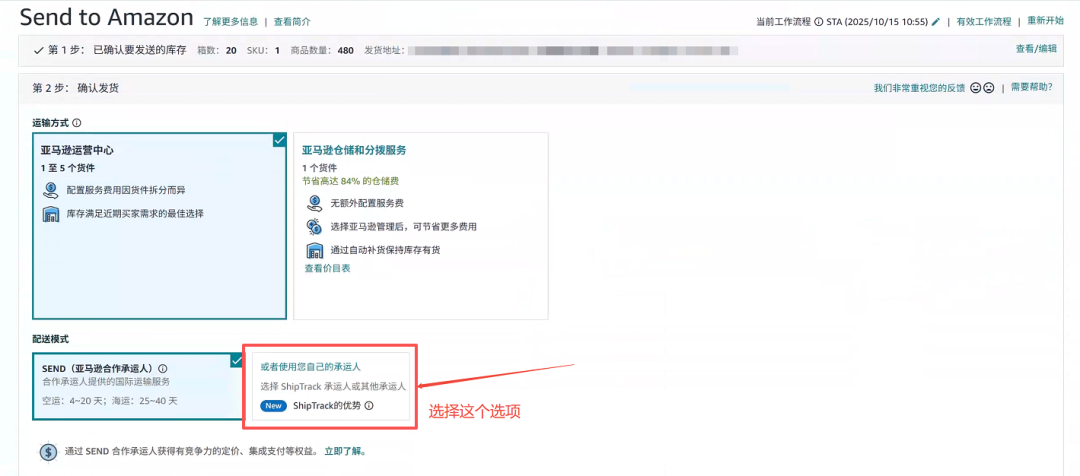Image resolution: width=1080 pixels, height=476 pixels.
Task: Click the New badge in carrier card
Action: coord(273,406)
